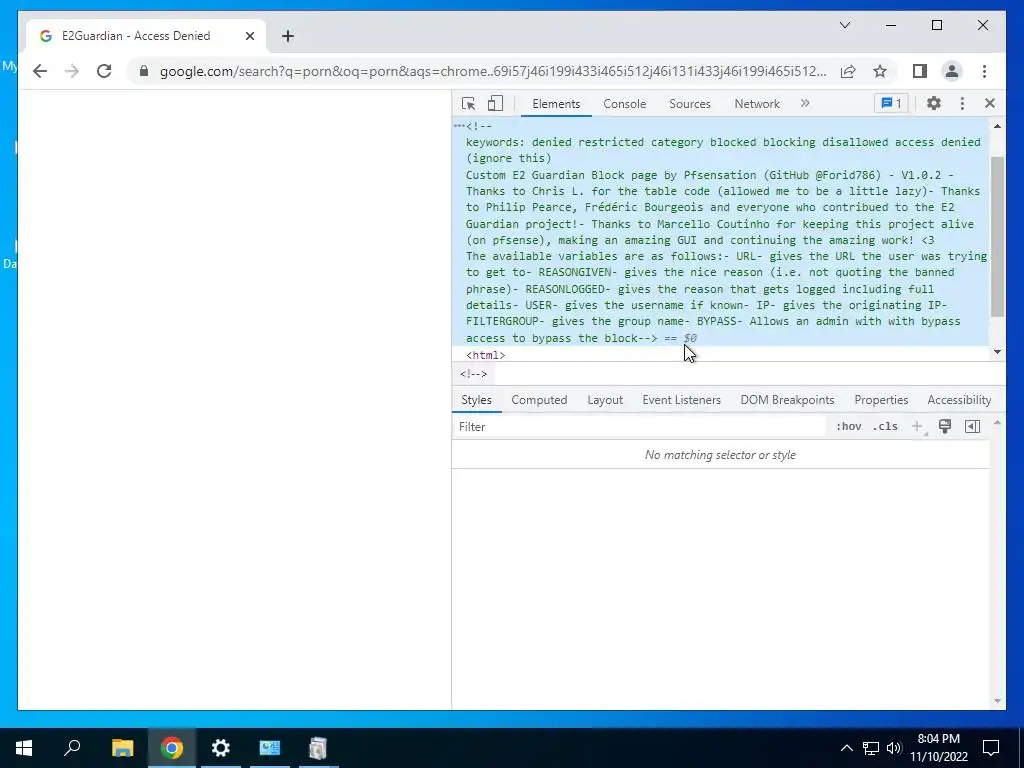Open the DevTools customize three-dot menu
This screenshot has width=1024, height=768.
[x=962, y=103]
